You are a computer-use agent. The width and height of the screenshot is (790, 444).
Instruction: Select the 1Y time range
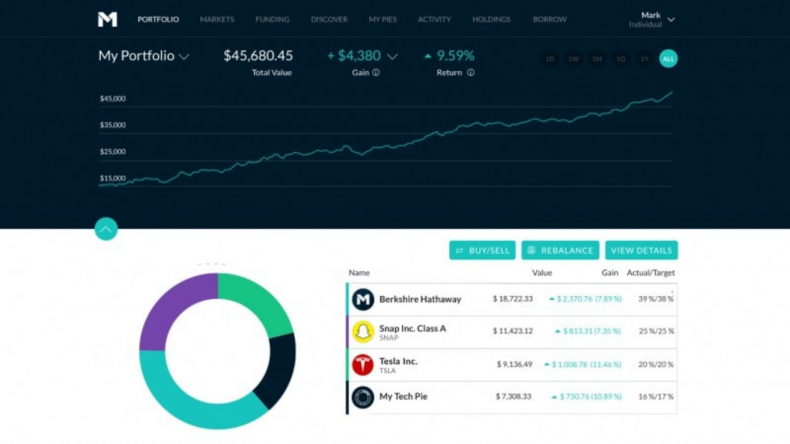pos(644,59)
